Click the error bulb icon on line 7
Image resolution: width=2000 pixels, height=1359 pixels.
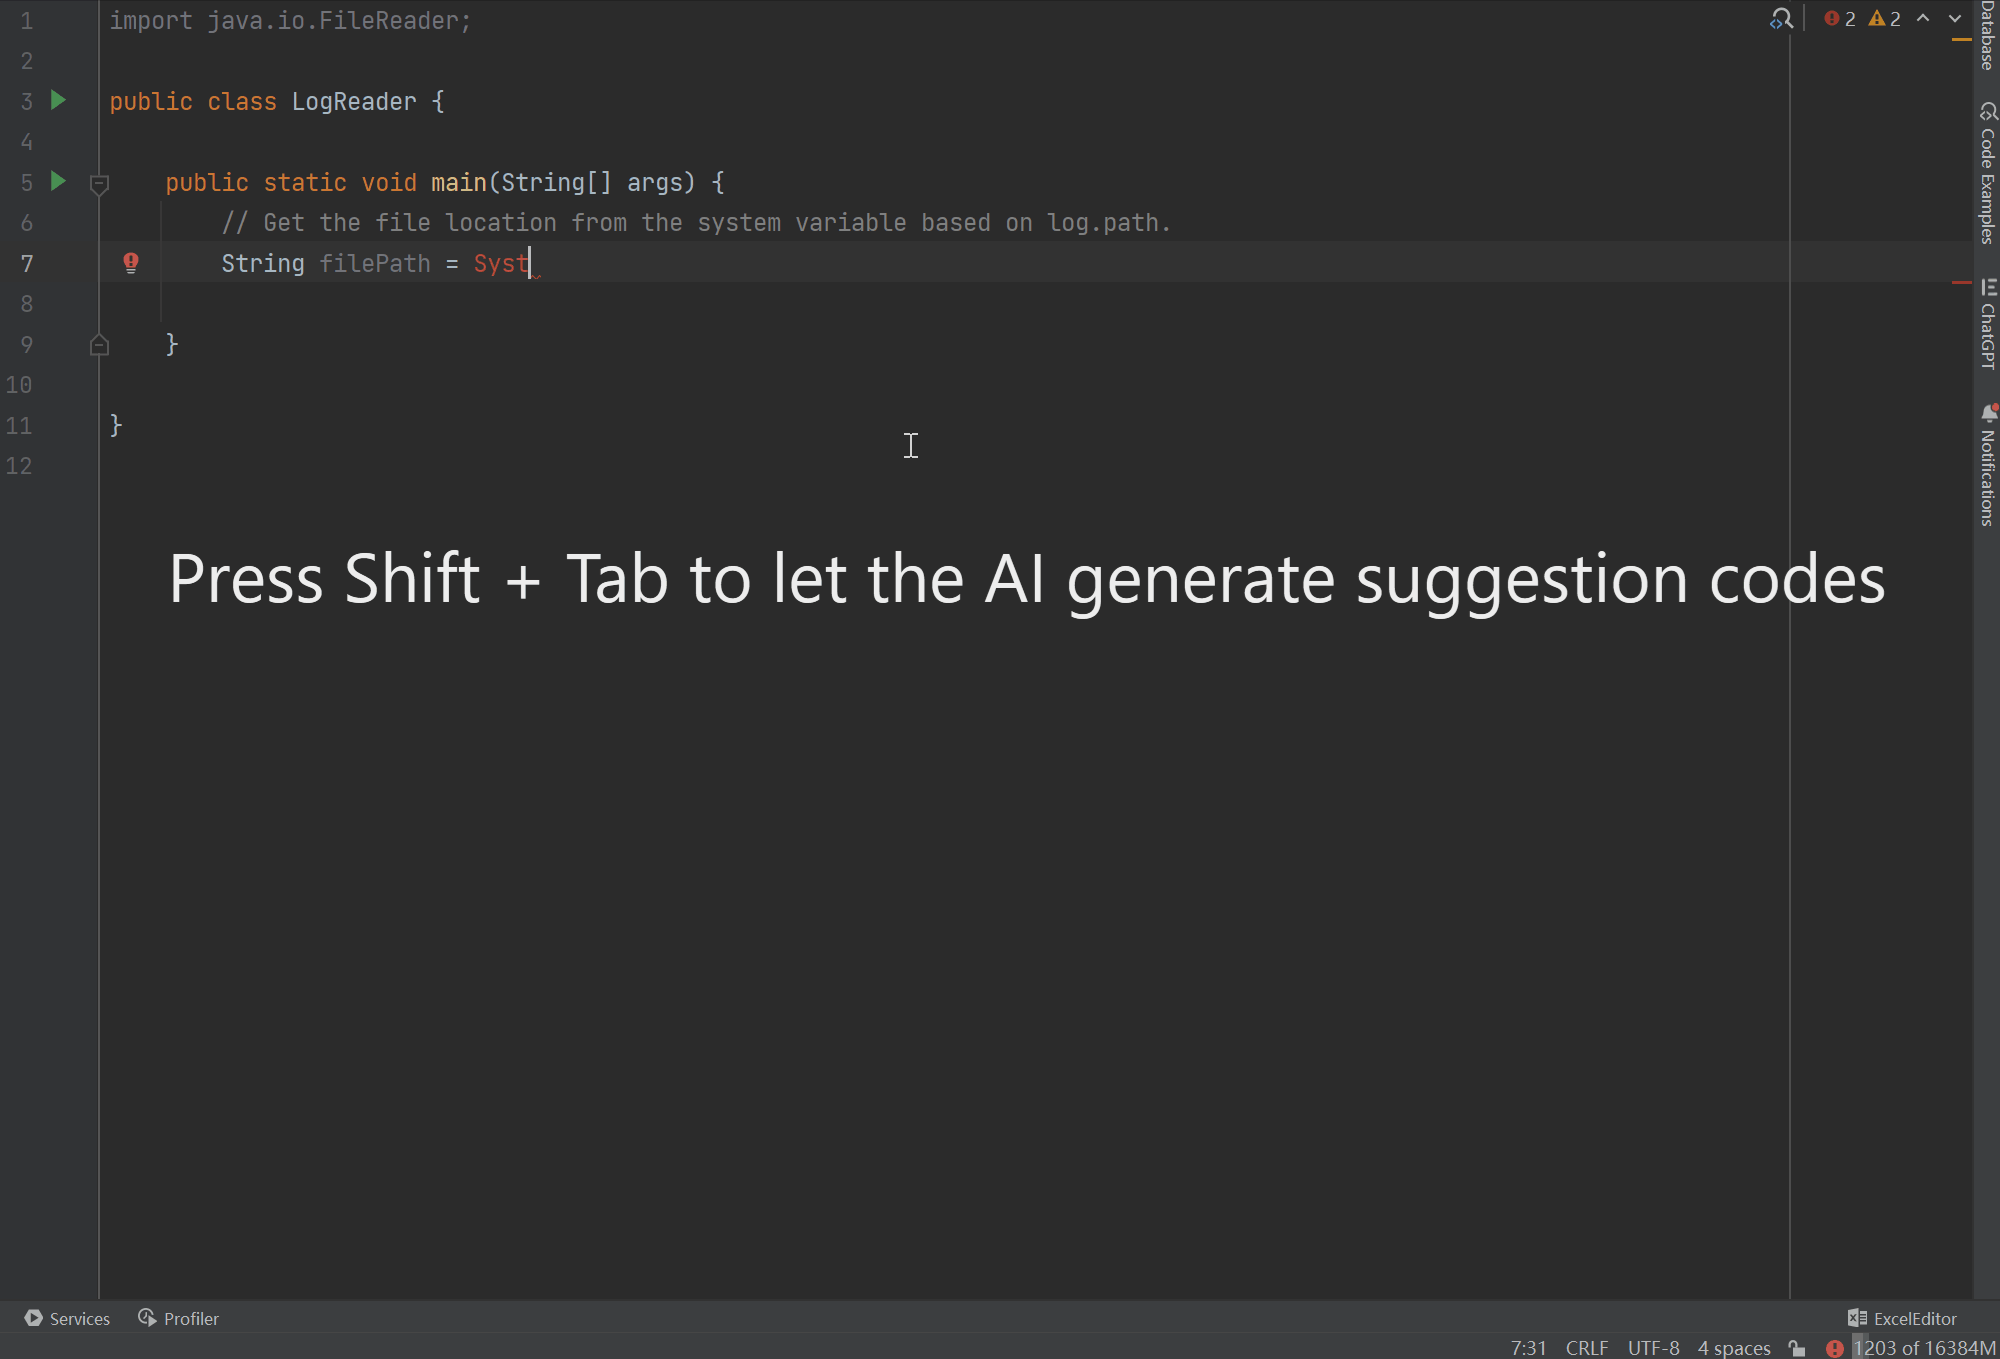pos(130,263)
